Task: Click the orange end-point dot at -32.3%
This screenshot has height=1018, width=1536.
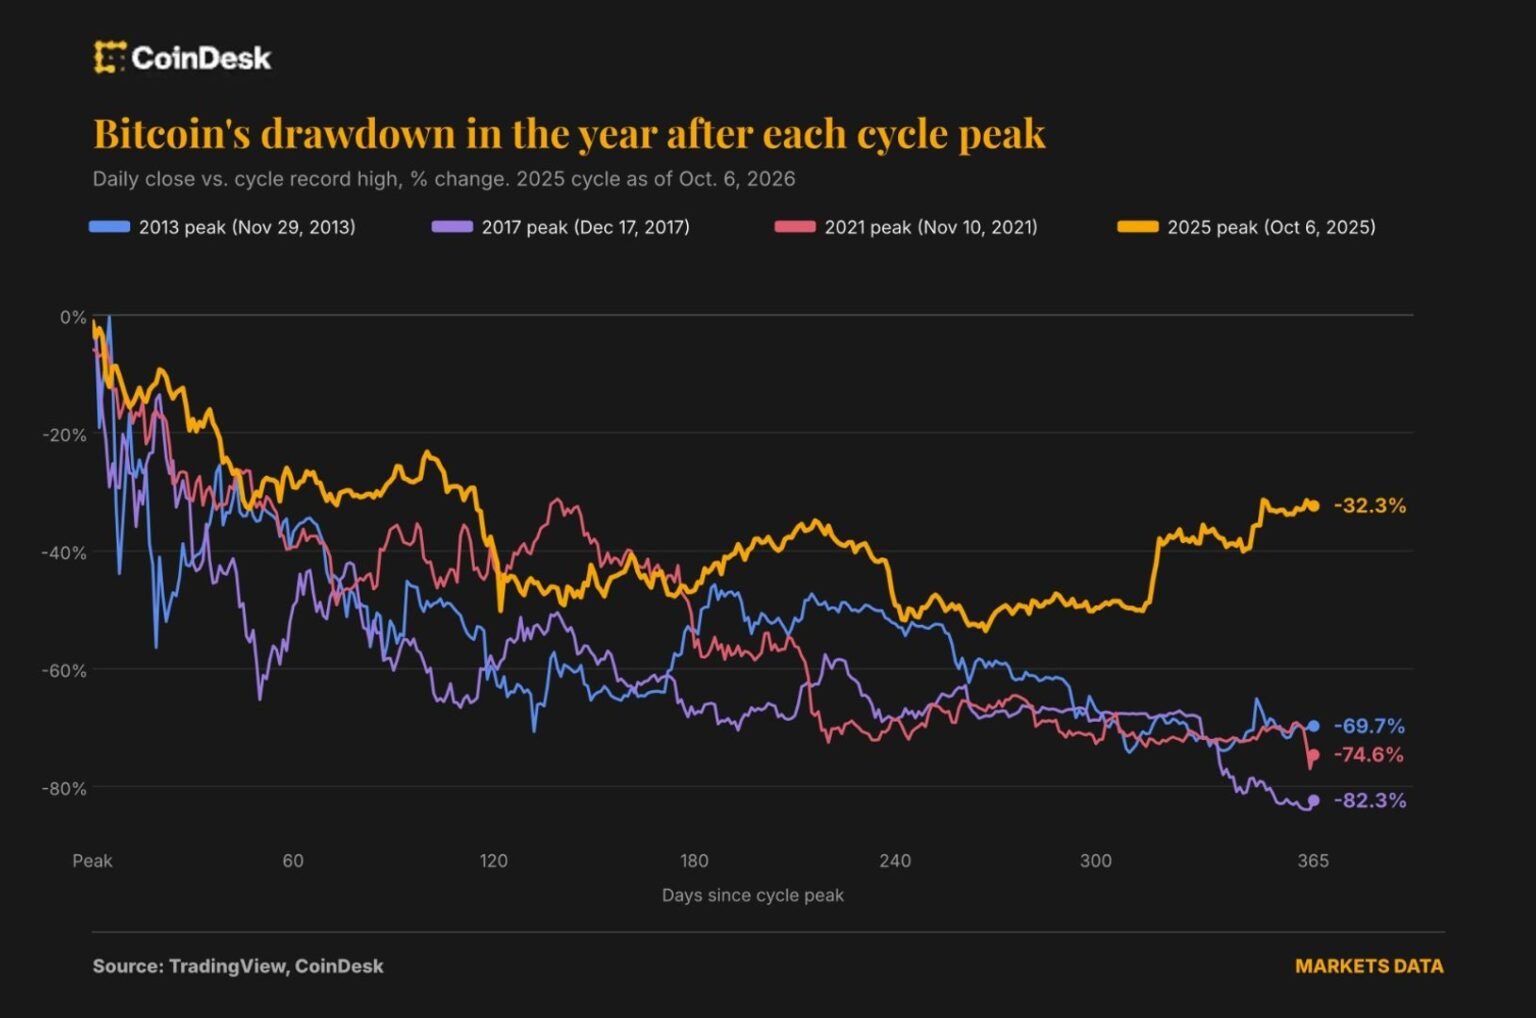Action: coord(1314,506)
